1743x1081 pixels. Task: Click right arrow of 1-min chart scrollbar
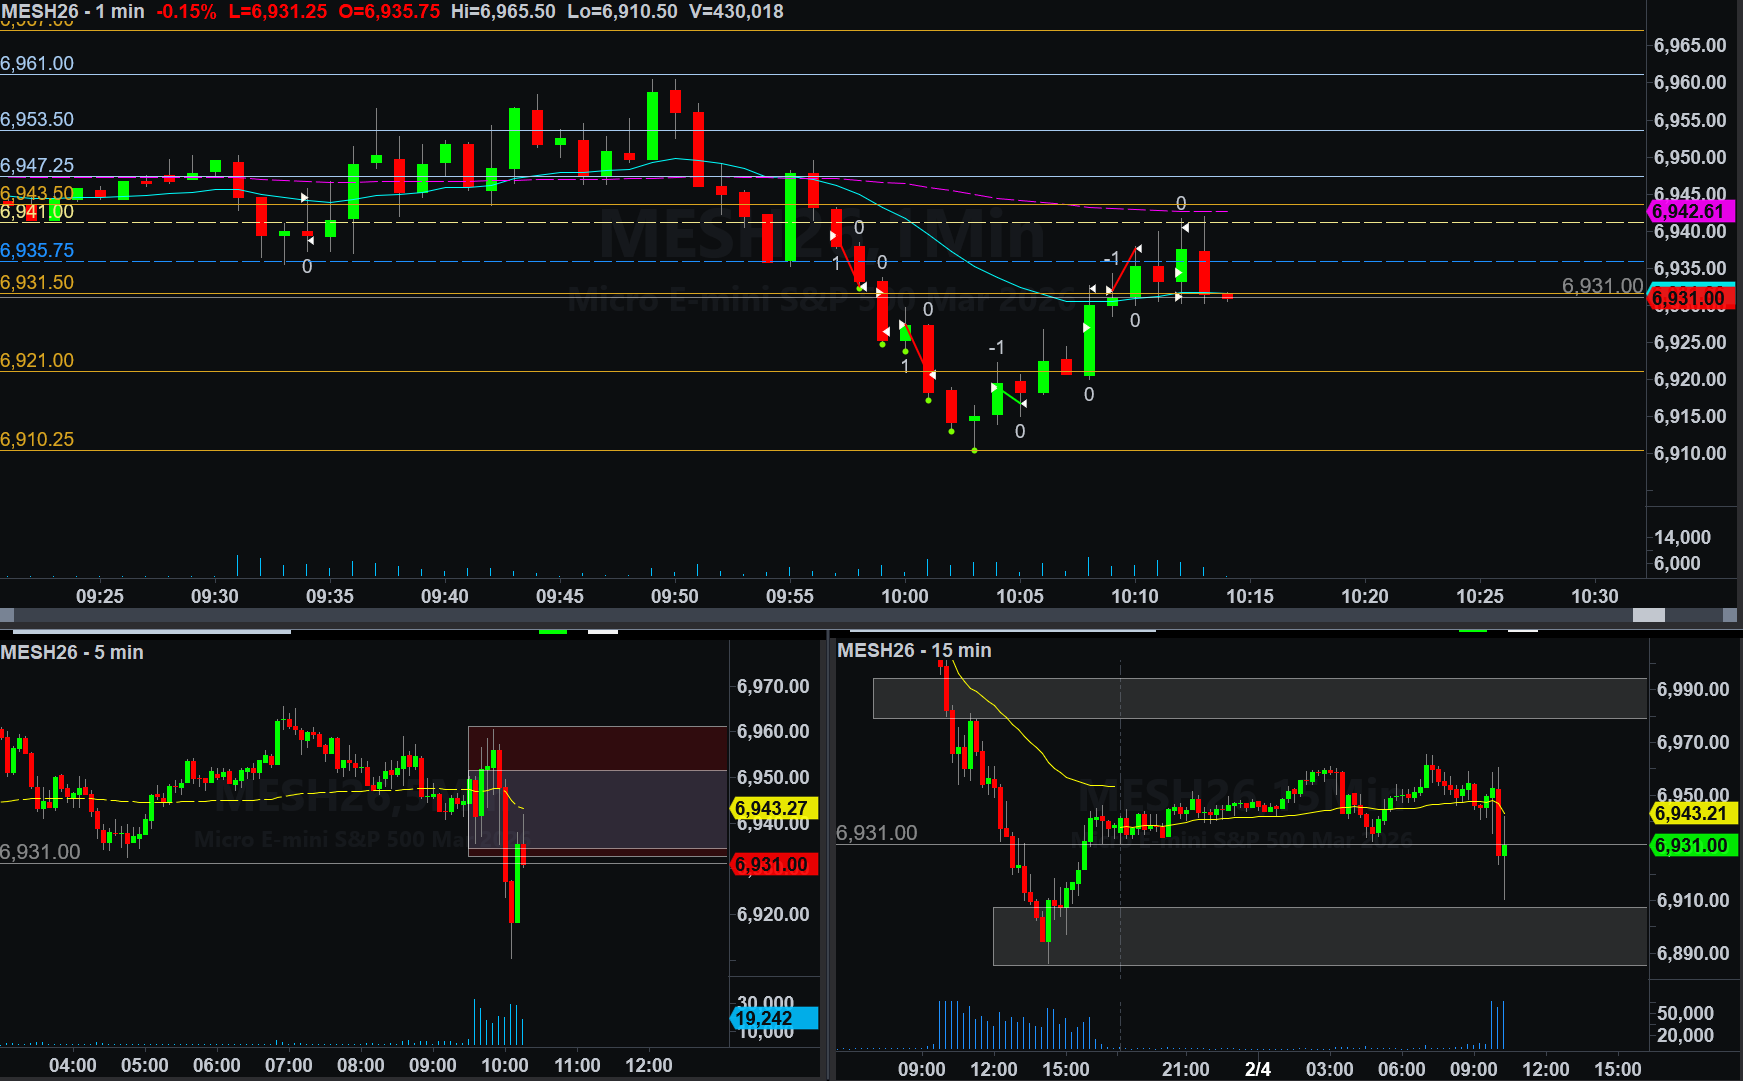[1731, 615]
